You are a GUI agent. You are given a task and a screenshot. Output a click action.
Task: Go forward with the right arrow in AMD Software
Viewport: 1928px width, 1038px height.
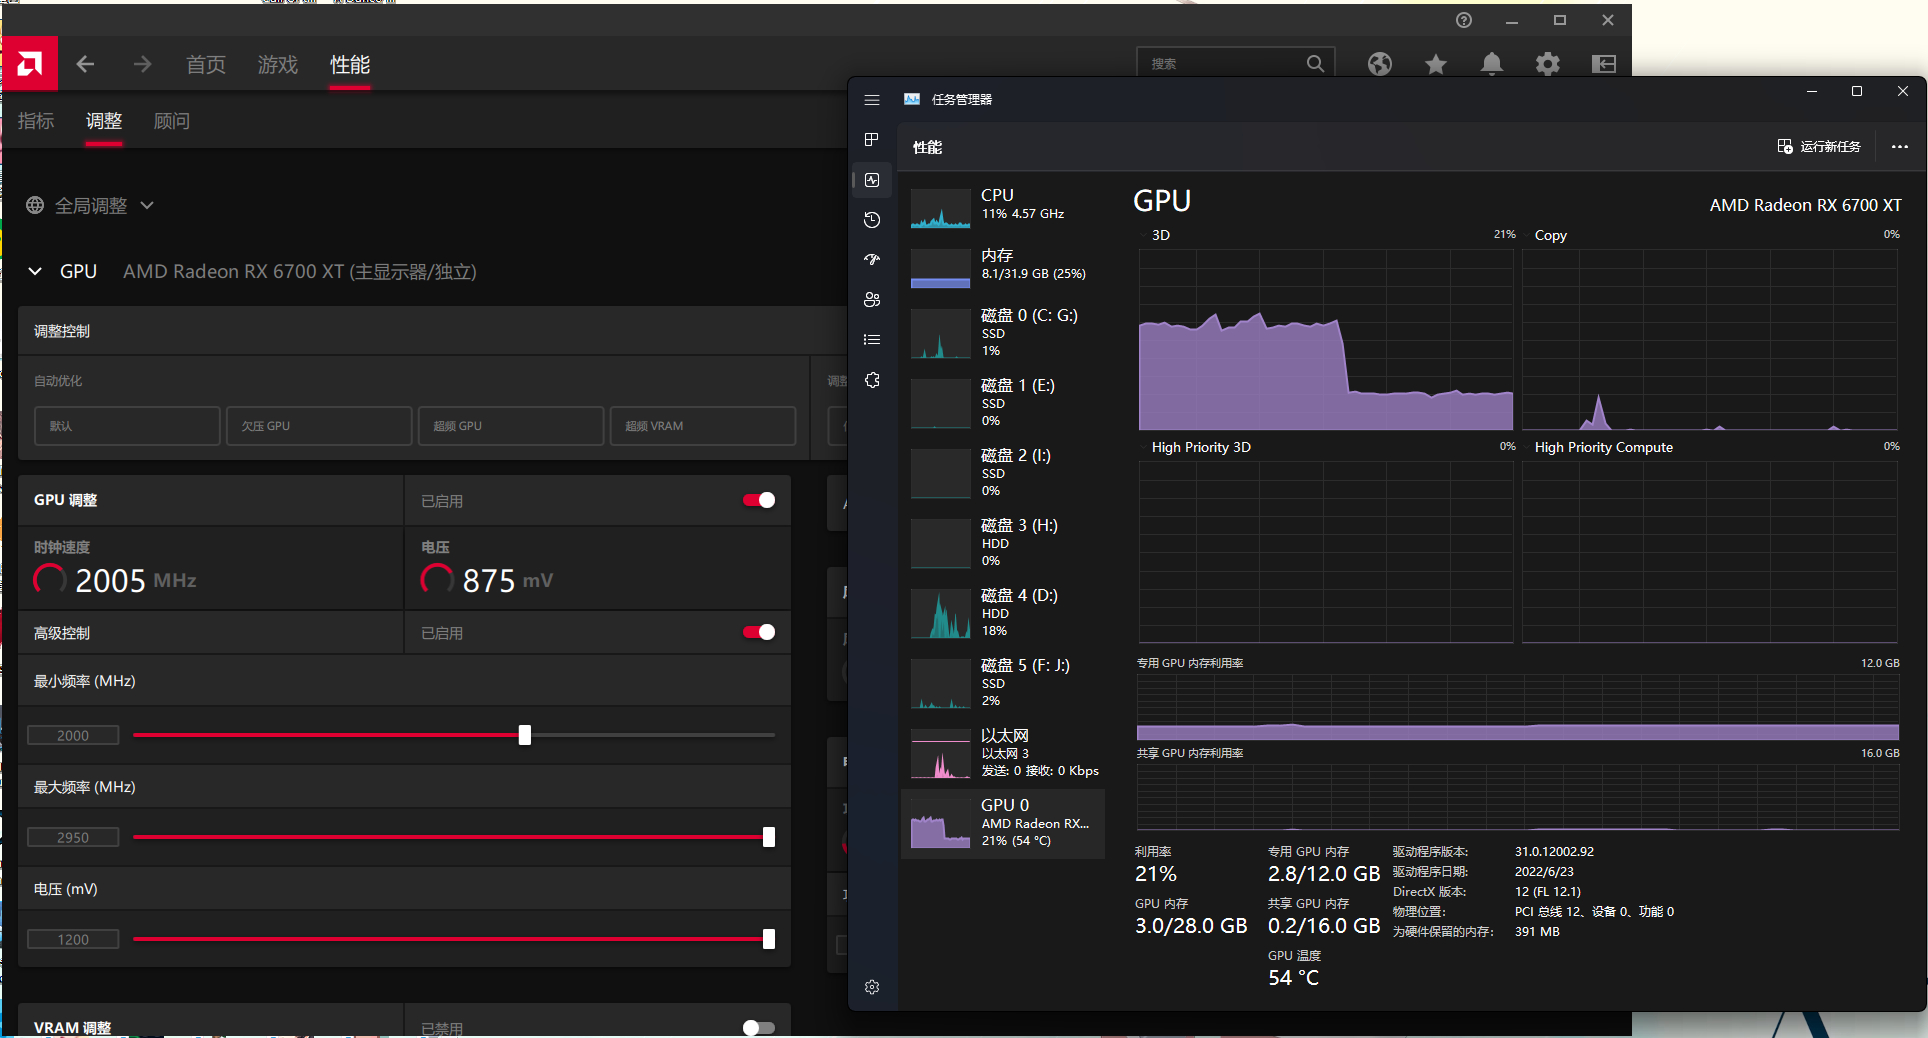[142, 64]
